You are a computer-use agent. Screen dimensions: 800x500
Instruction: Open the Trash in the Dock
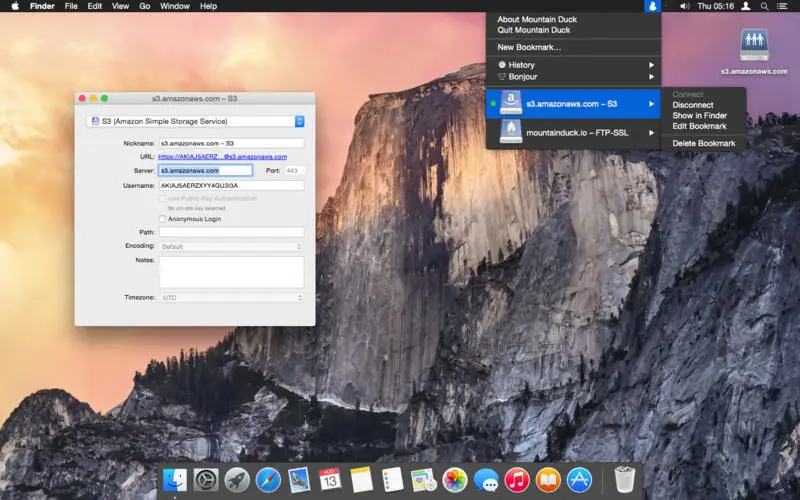pos(625,479)
